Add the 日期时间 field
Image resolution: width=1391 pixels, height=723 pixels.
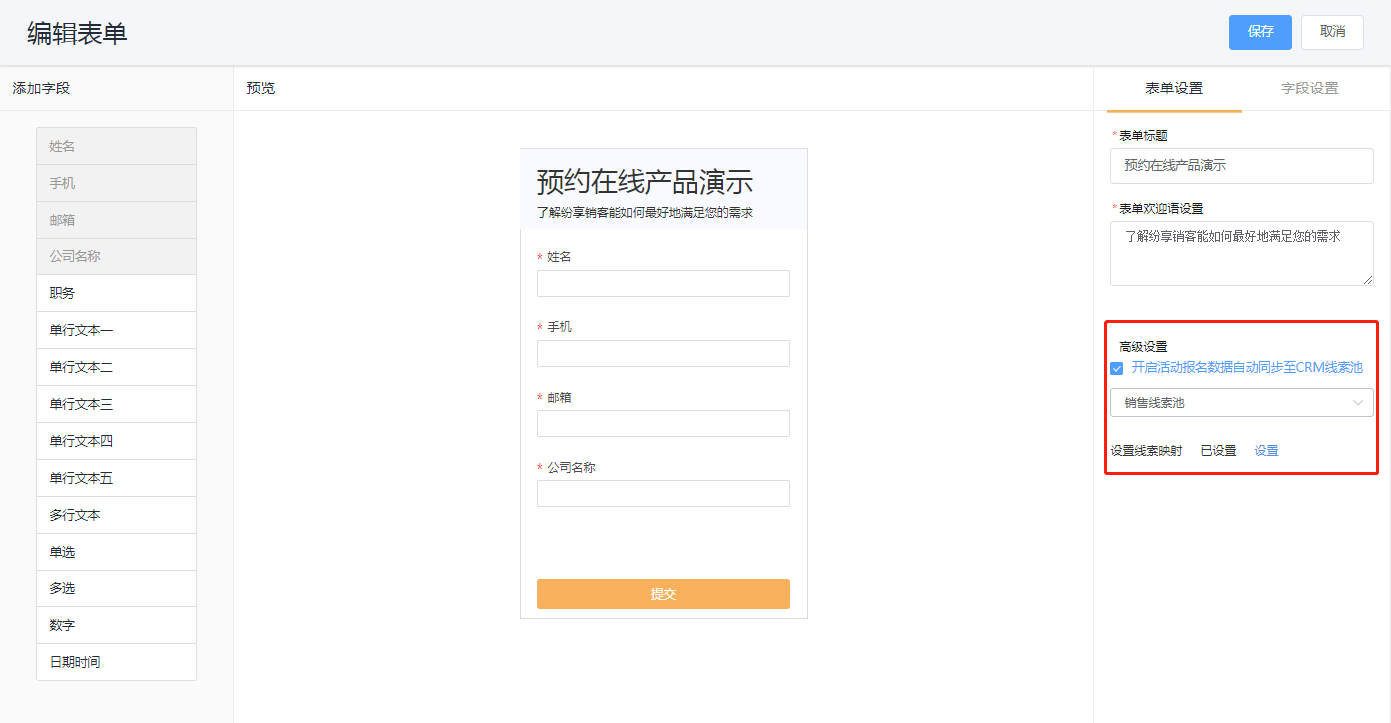coord(116,662)
